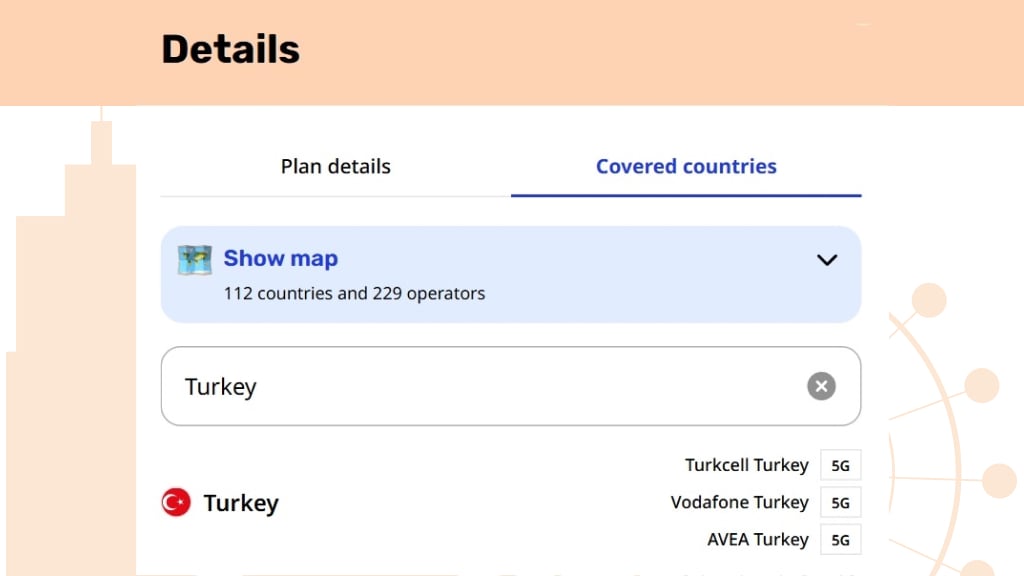The height and width of the screenshot is (576, 1024).
Task: Click the Details header banner icon area
Action: (x=230, y=48)
